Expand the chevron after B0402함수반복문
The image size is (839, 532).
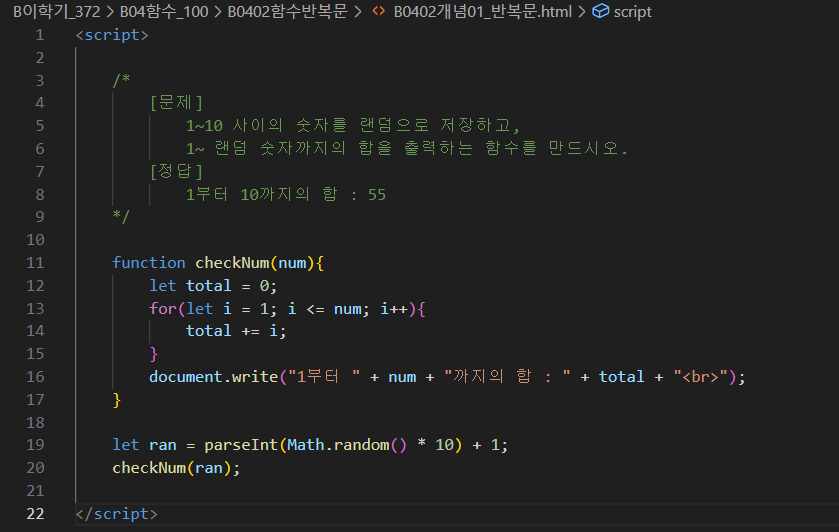point(357,11)
